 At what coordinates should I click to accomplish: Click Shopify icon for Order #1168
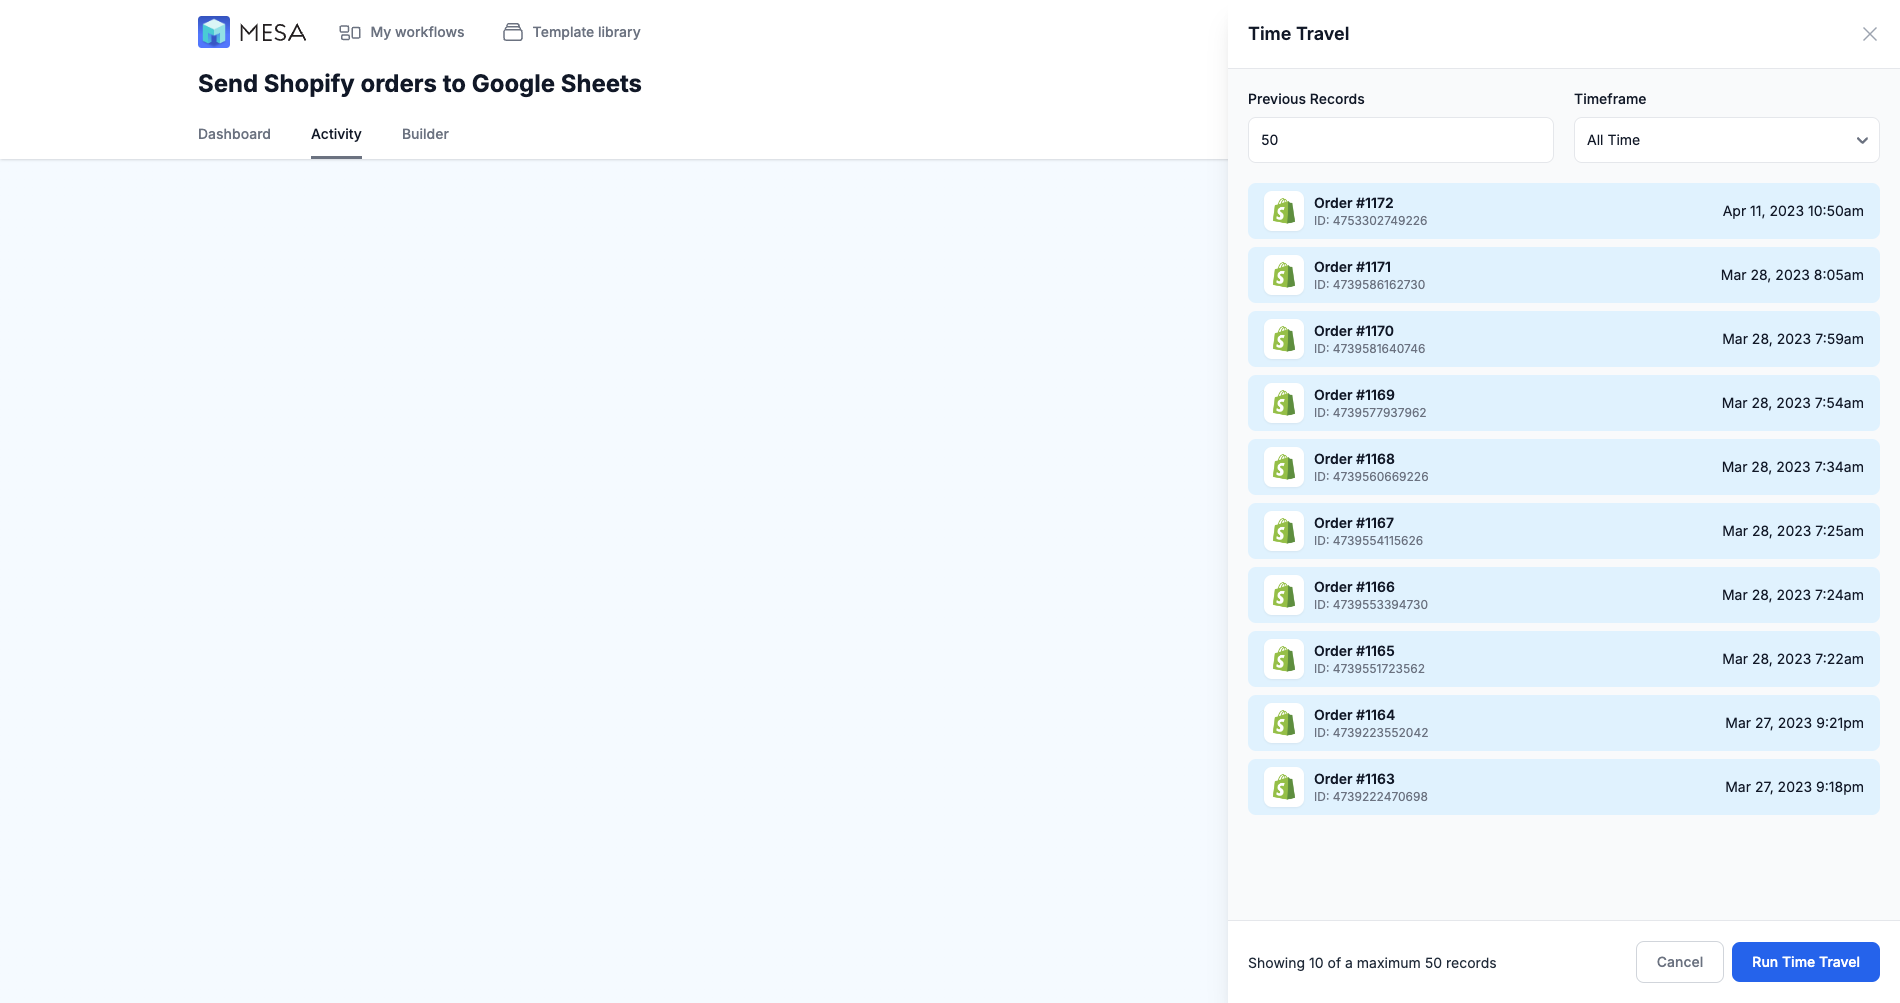(x=1284, y=467)
